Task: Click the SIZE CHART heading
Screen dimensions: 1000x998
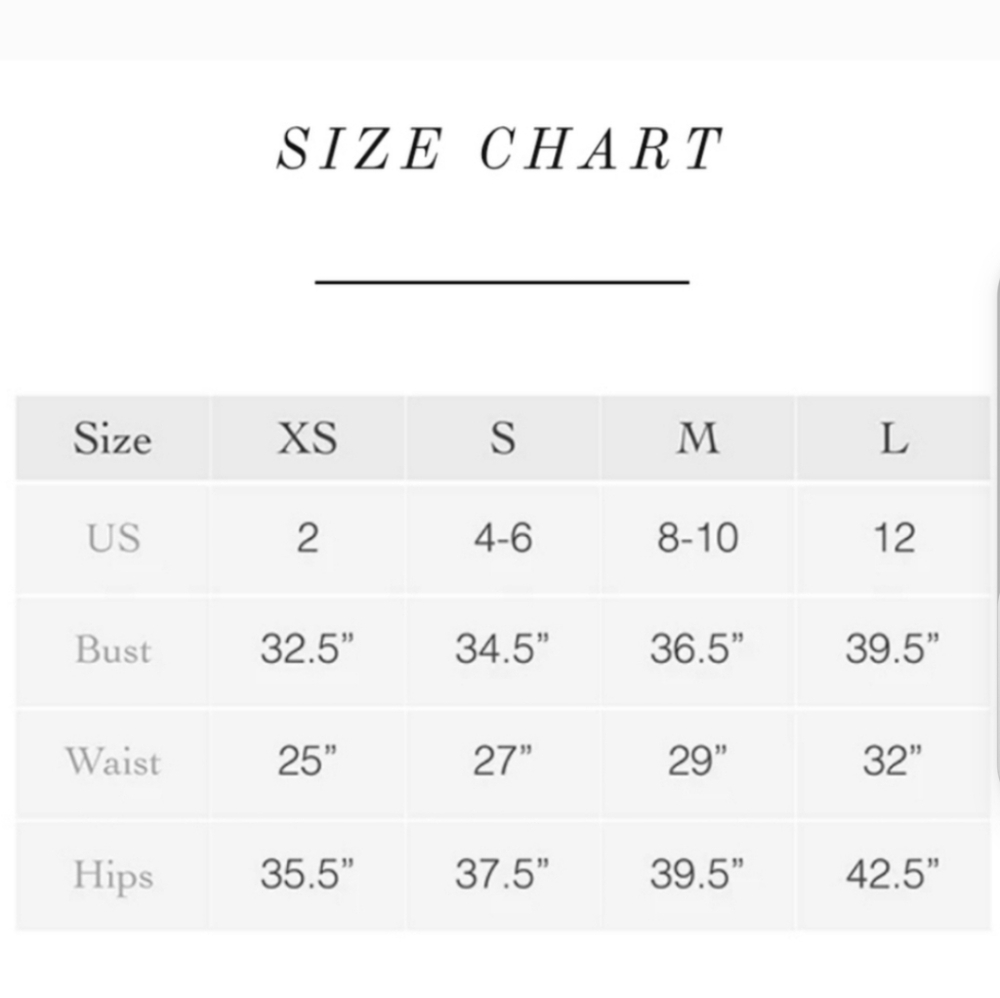Action: point(501,149)
